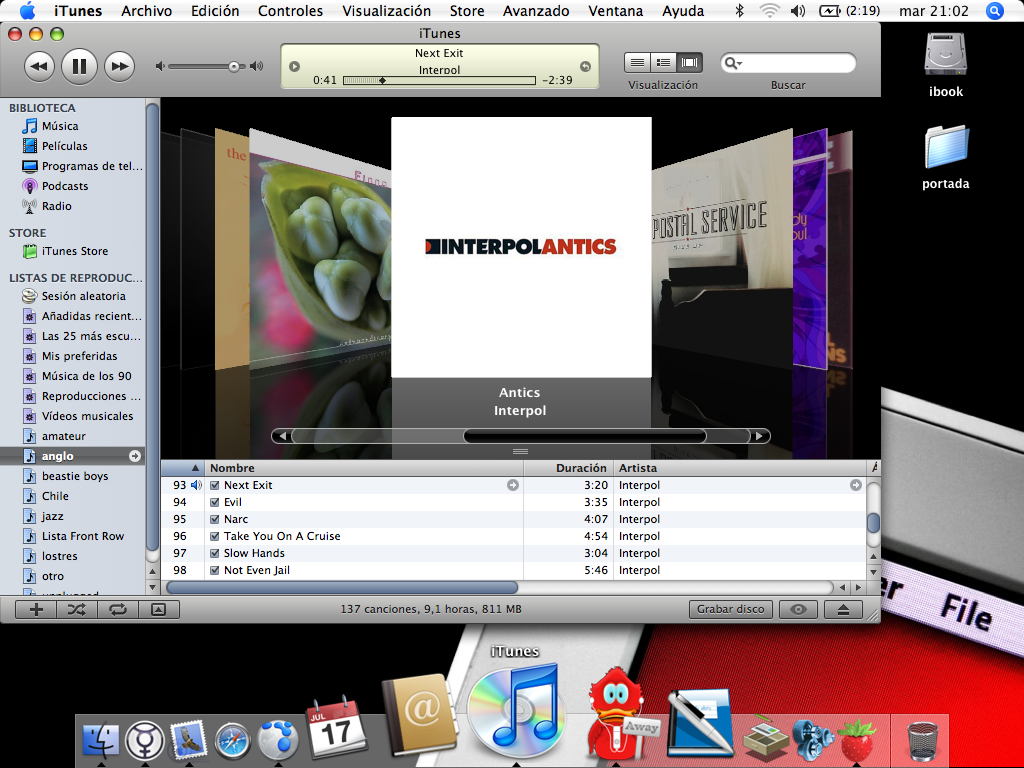Pause playback with the pause button
The height and width of the screenshot is (768, 1024).
(79, 67)
